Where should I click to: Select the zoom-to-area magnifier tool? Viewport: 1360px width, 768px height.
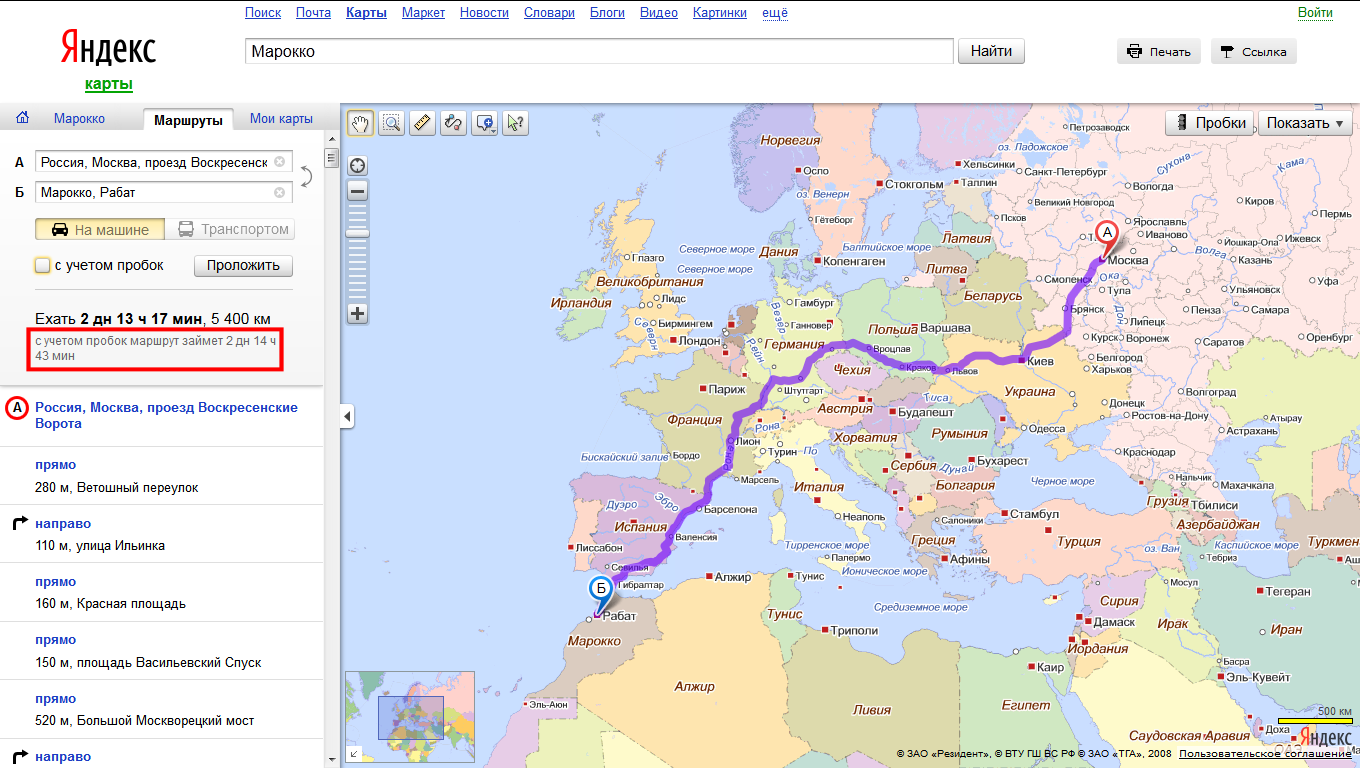(391, 123)
